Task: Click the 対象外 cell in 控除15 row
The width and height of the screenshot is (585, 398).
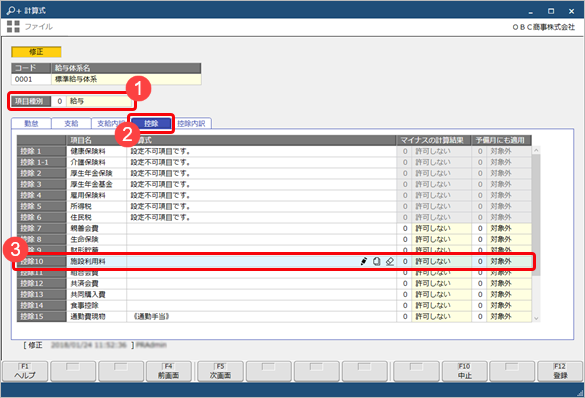Action: click(x=509, y=316)
